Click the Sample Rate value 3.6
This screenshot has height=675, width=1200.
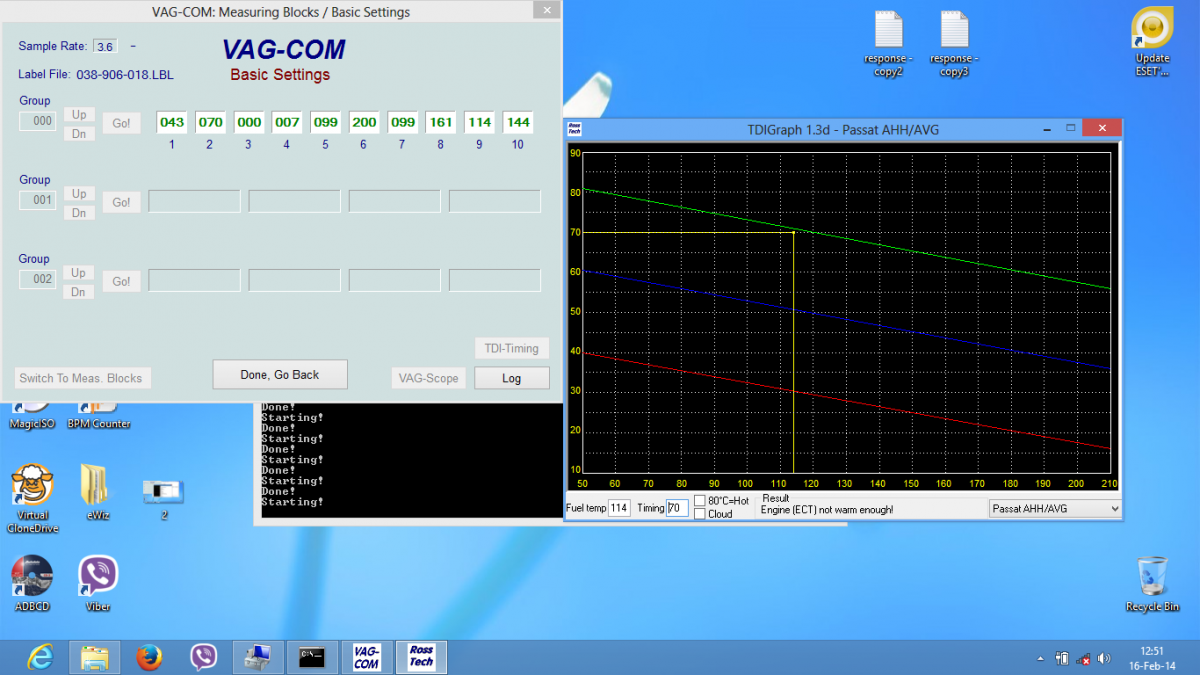click(x=104, y=46)
